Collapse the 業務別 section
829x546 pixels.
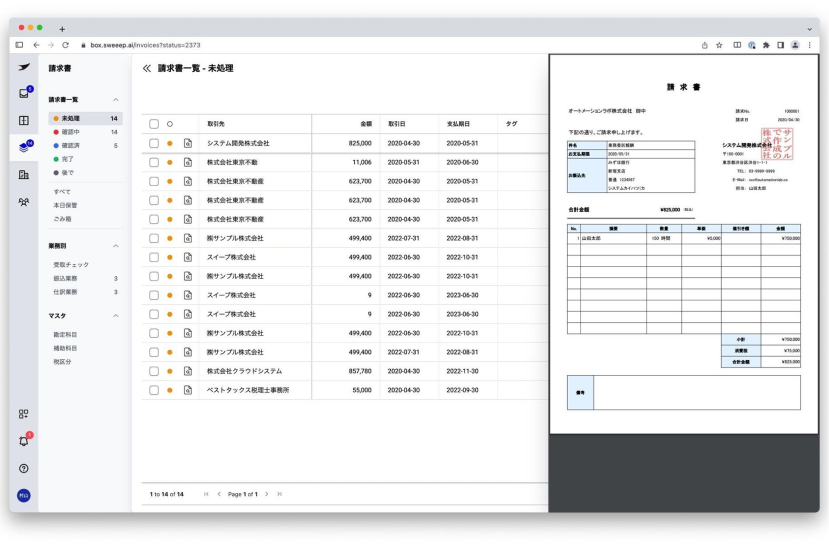pos(115,245)
